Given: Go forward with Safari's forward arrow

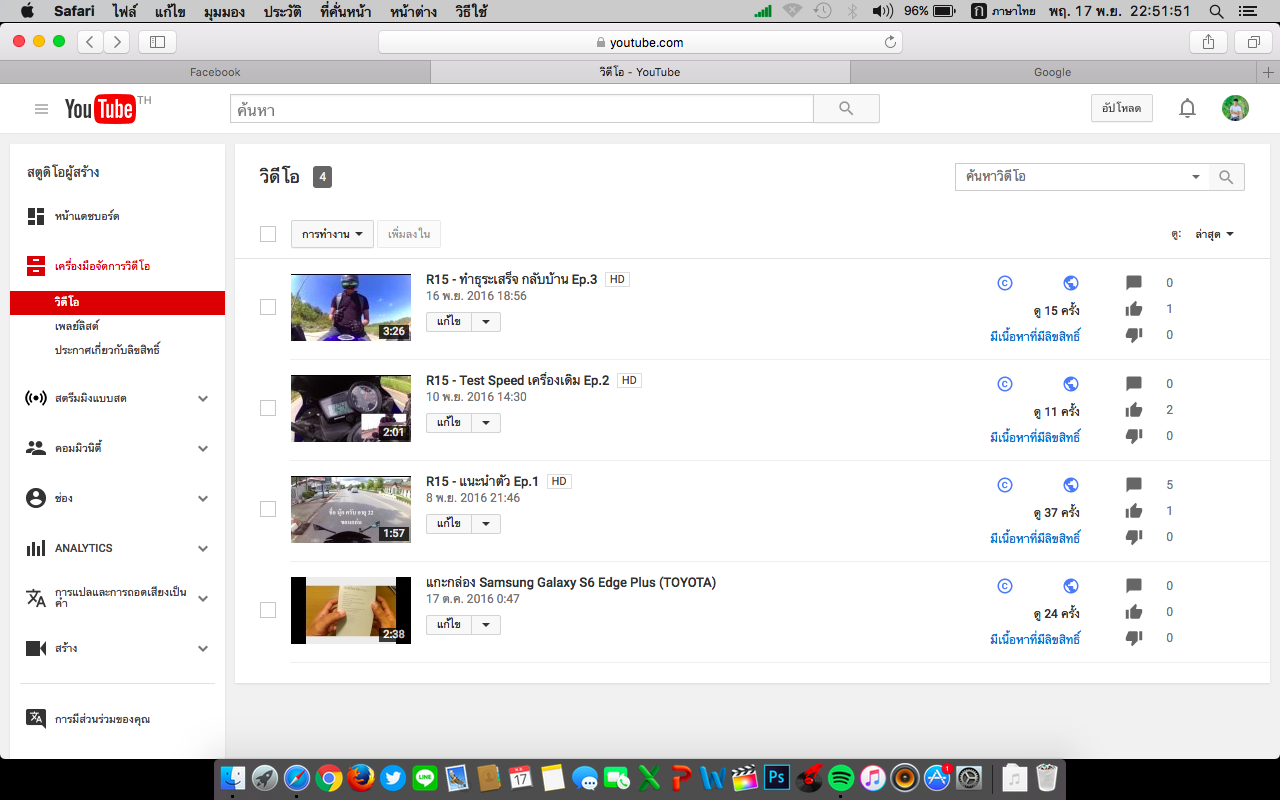Looking at the screenshot, I should click(x=117, y=42).
